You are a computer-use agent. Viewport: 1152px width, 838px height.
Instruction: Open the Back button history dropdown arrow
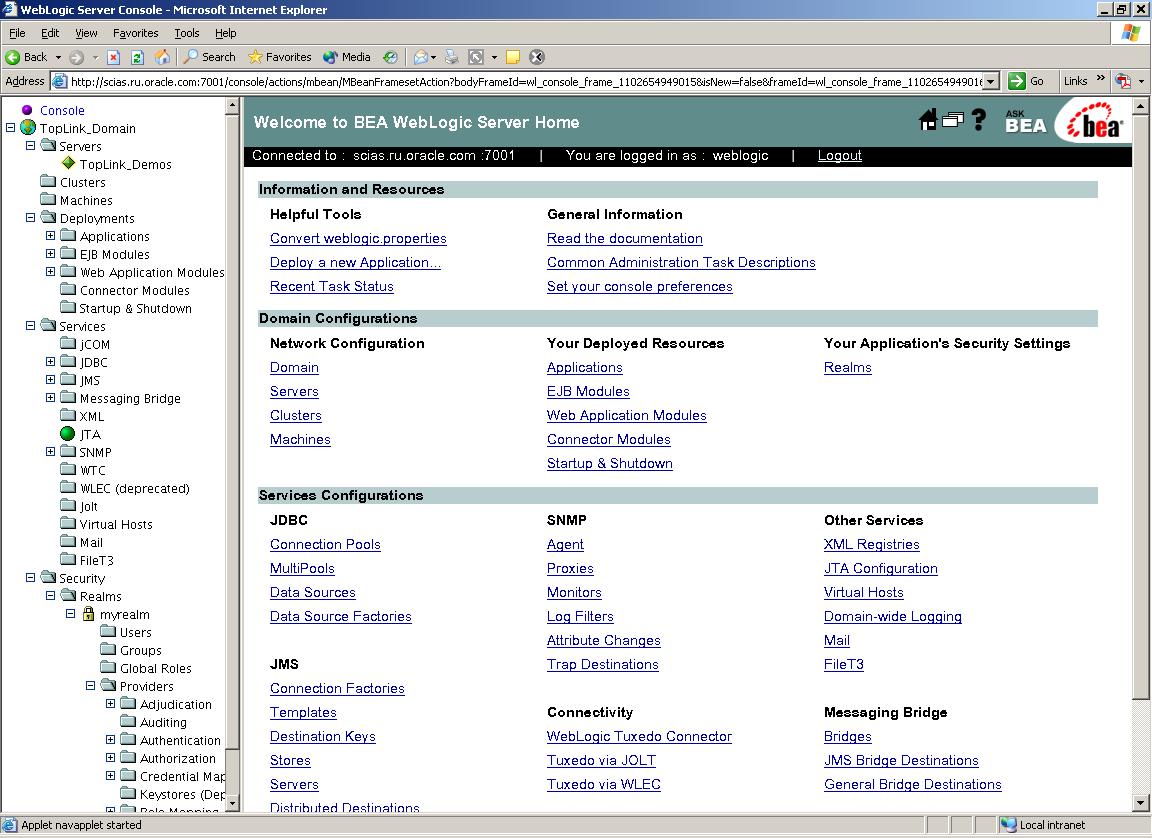(x=58, y=57)
